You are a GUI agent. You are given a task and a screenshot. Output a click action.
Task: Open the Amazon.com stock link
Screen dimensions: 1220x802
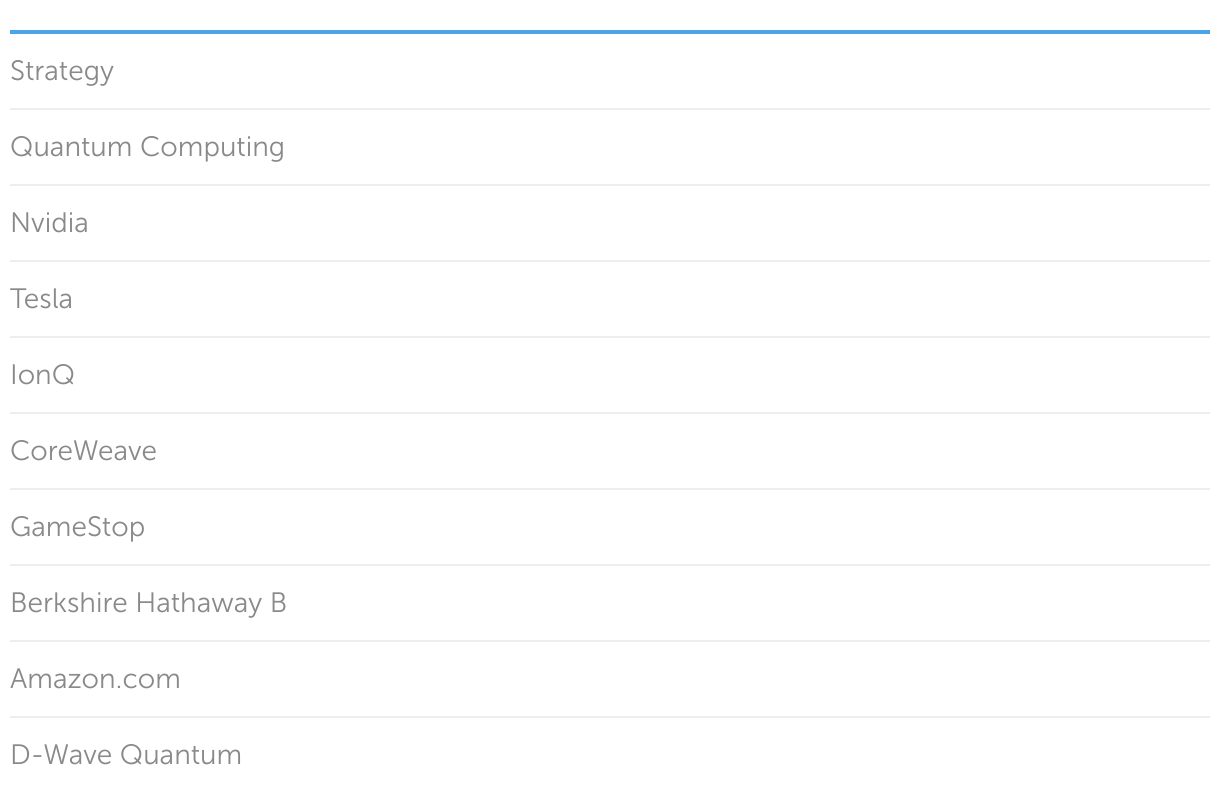point(95,679)
